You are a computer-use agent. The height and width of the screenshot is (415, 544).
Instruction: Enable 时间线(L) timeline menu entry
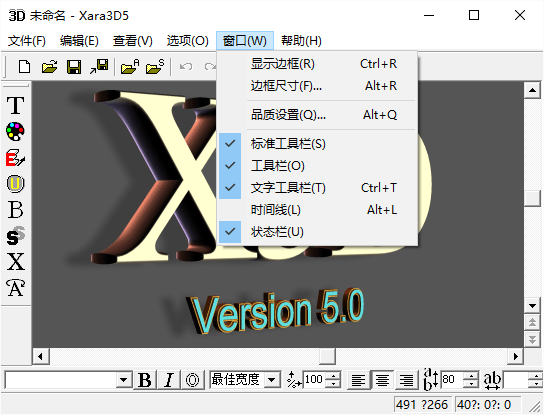pos(317,210)
